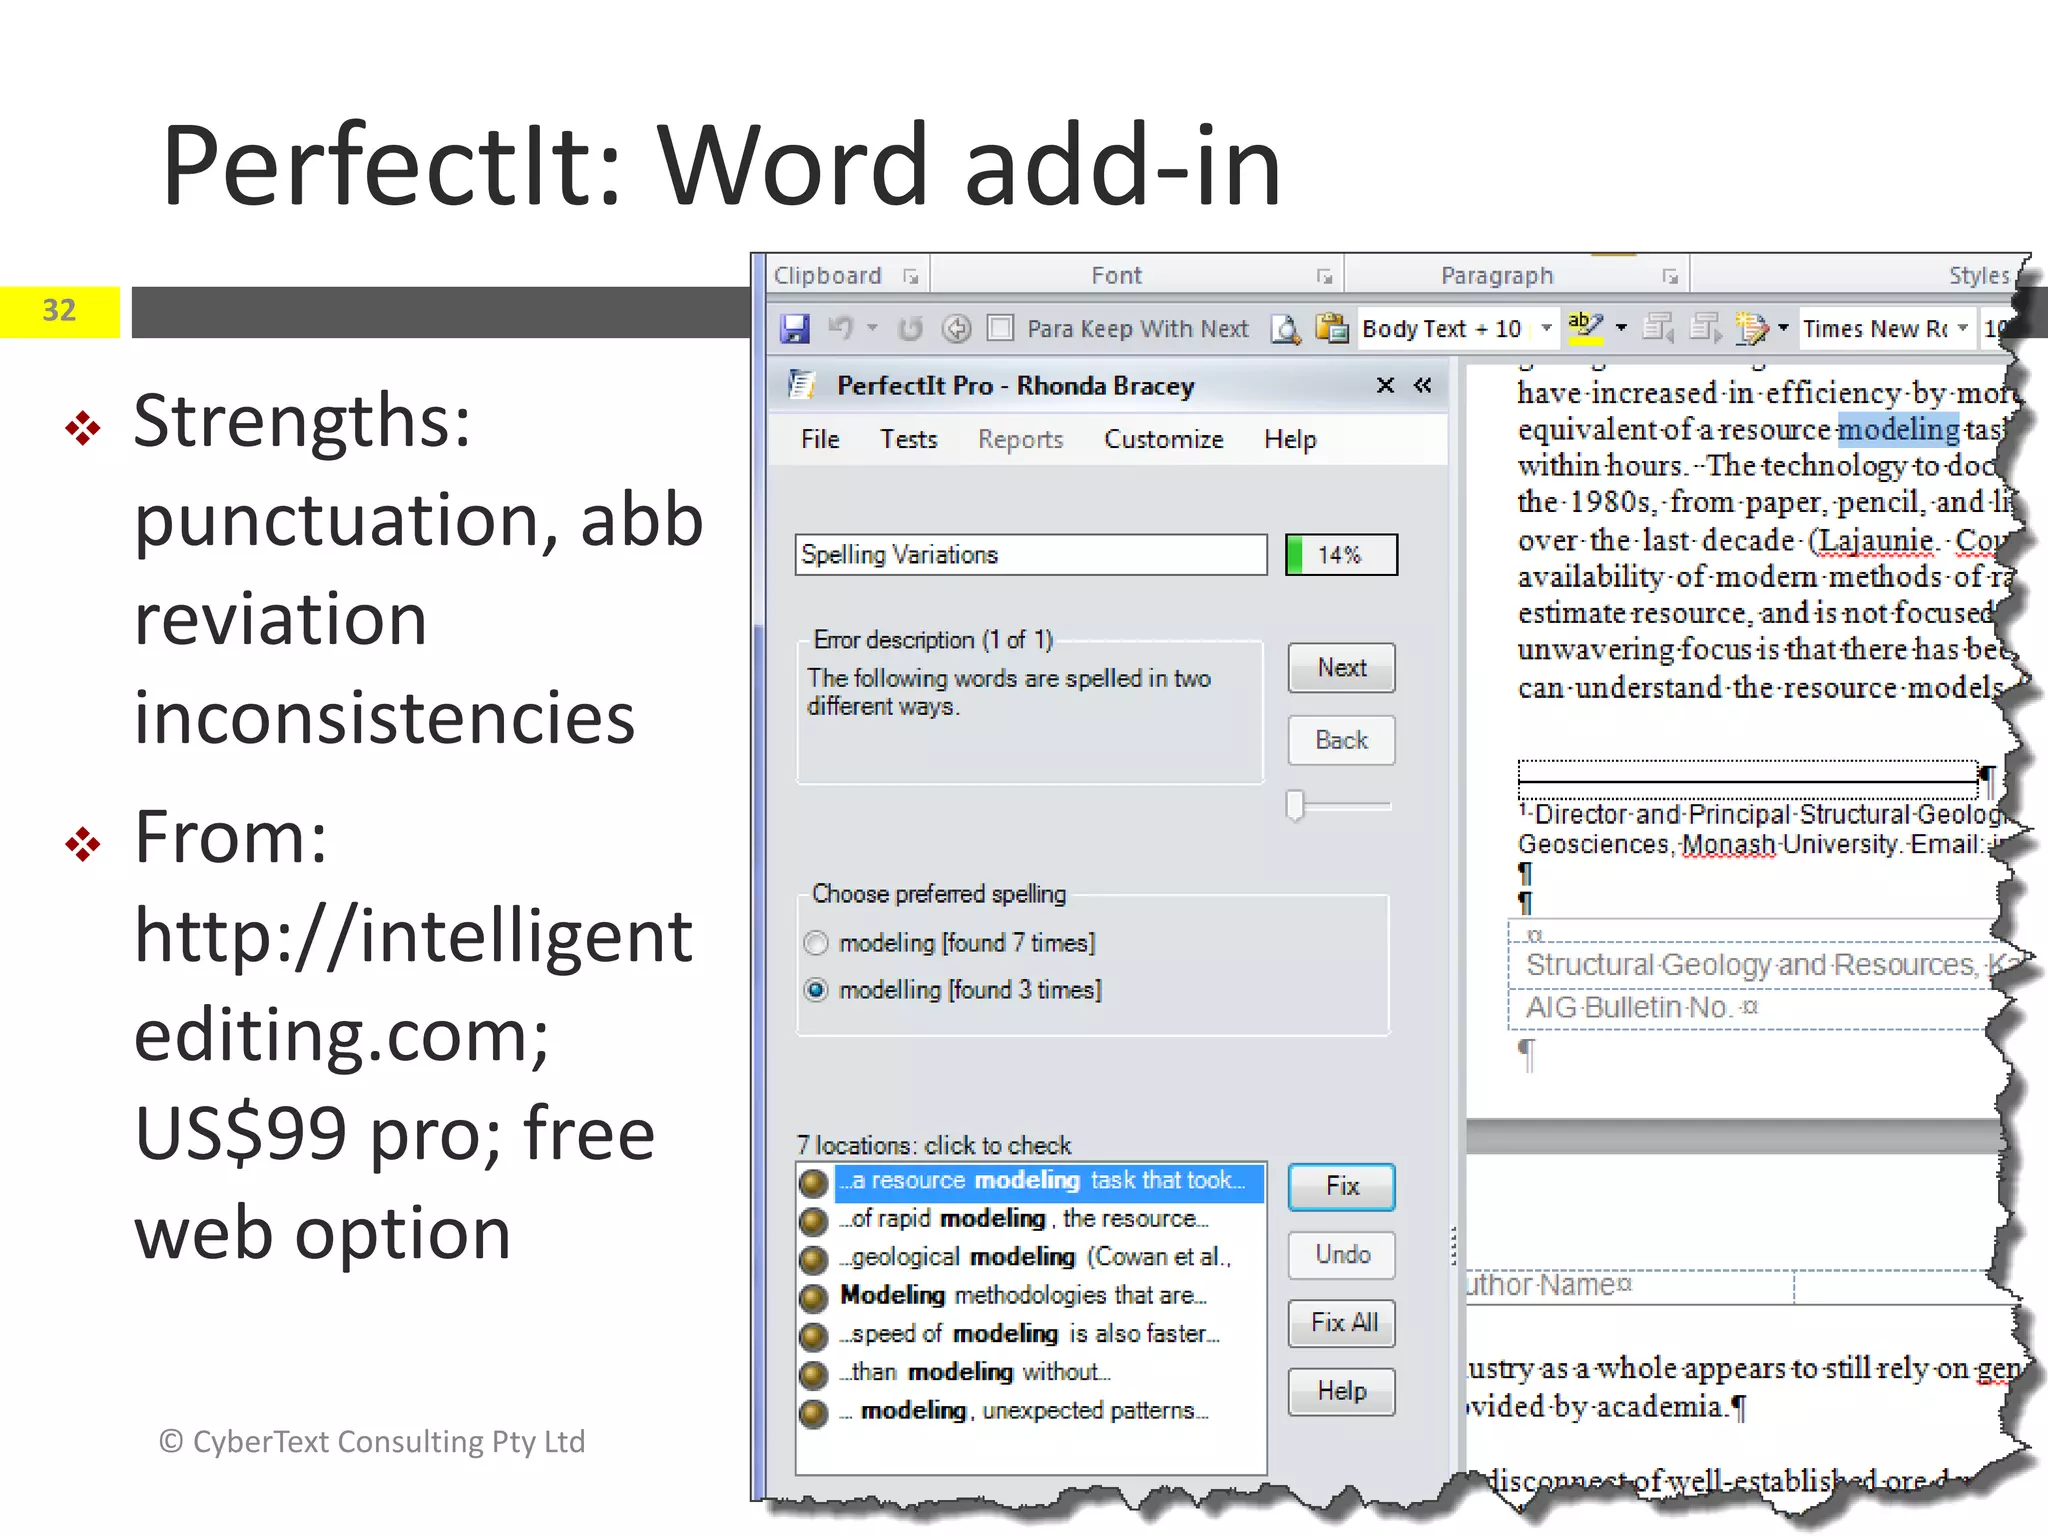2048x1536 pixels.
Task: Collapse the PerfectIt pane with double chevron
Action: click(x=1422, y=385)
